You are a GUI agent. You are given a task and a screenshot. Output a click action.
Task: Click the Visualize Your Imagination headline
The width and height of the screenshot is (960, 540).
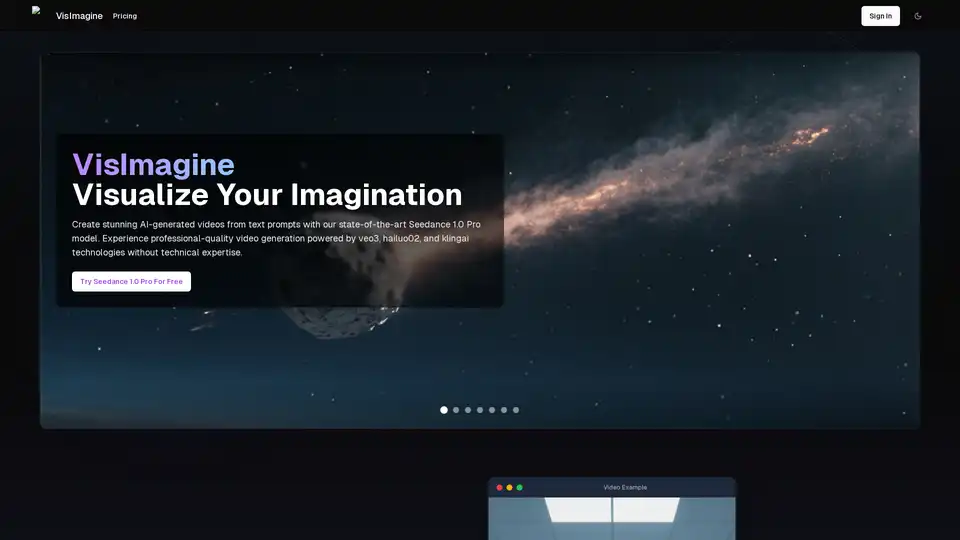267,194
